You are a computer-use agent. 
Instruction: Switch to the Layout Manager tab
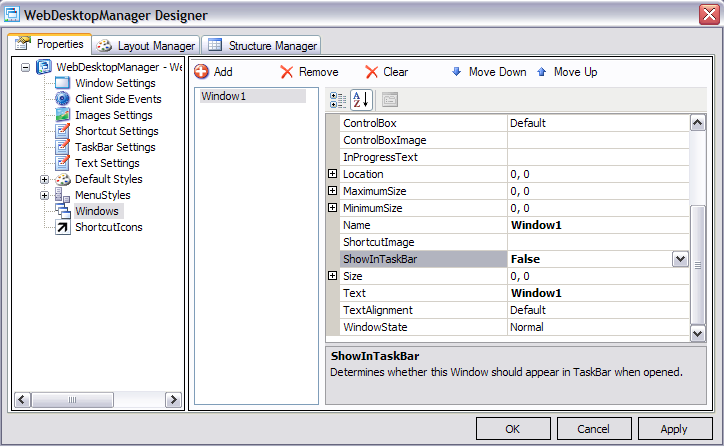coord(146,46)
